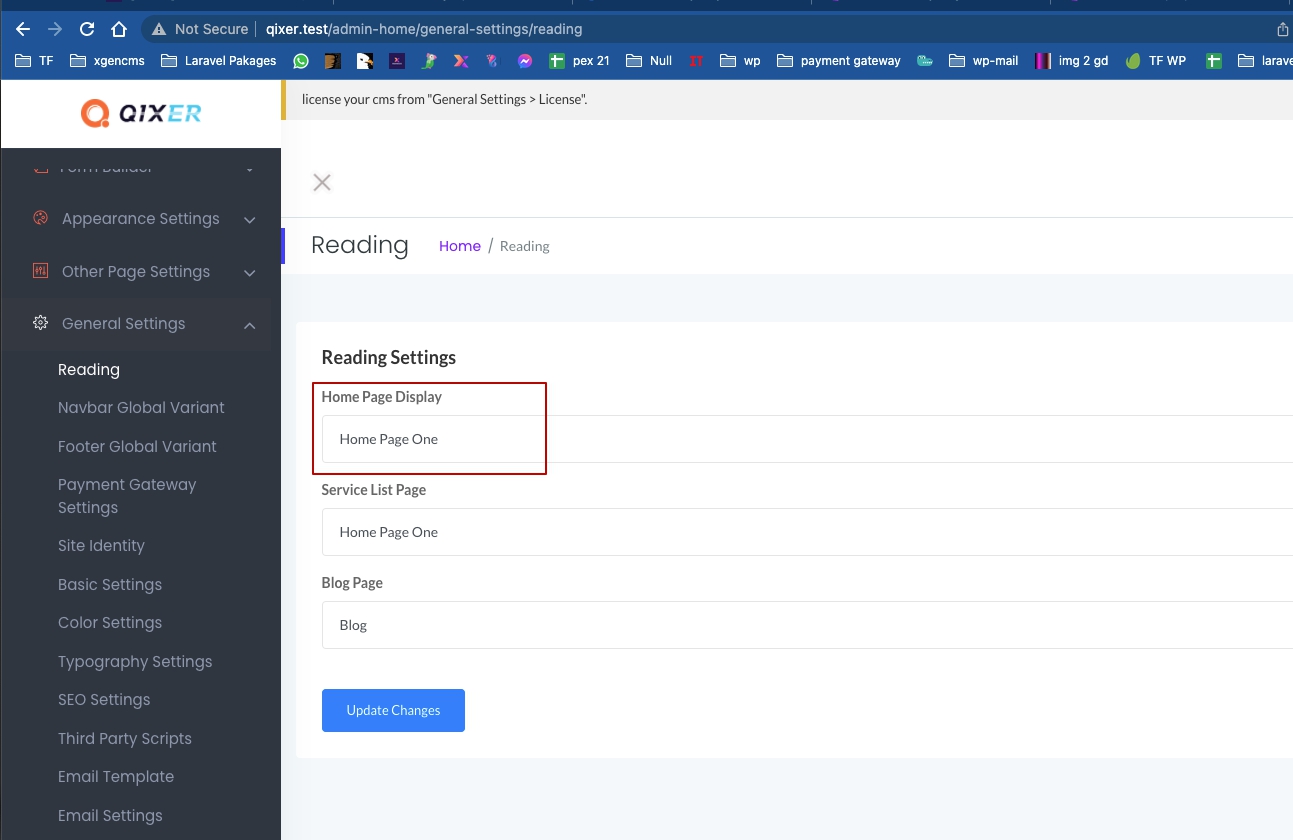Reload the current page
The image size is (1293, 840).
[87, 29]
